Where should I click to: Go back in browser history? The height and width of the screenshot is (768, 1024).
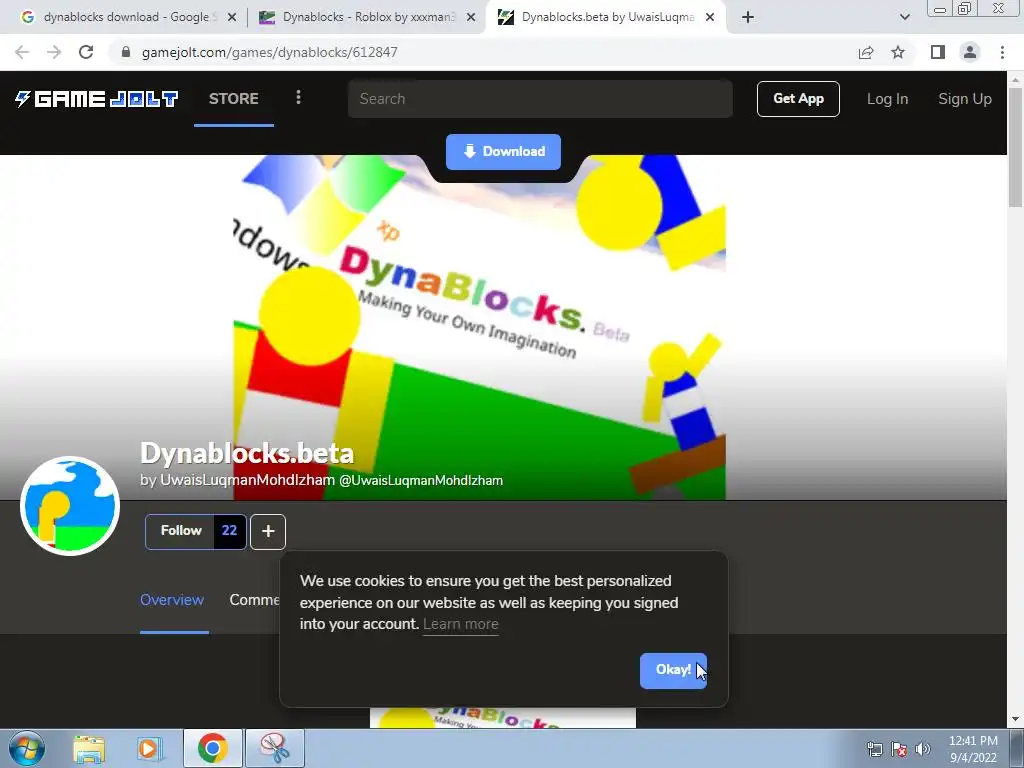[22, 52]
